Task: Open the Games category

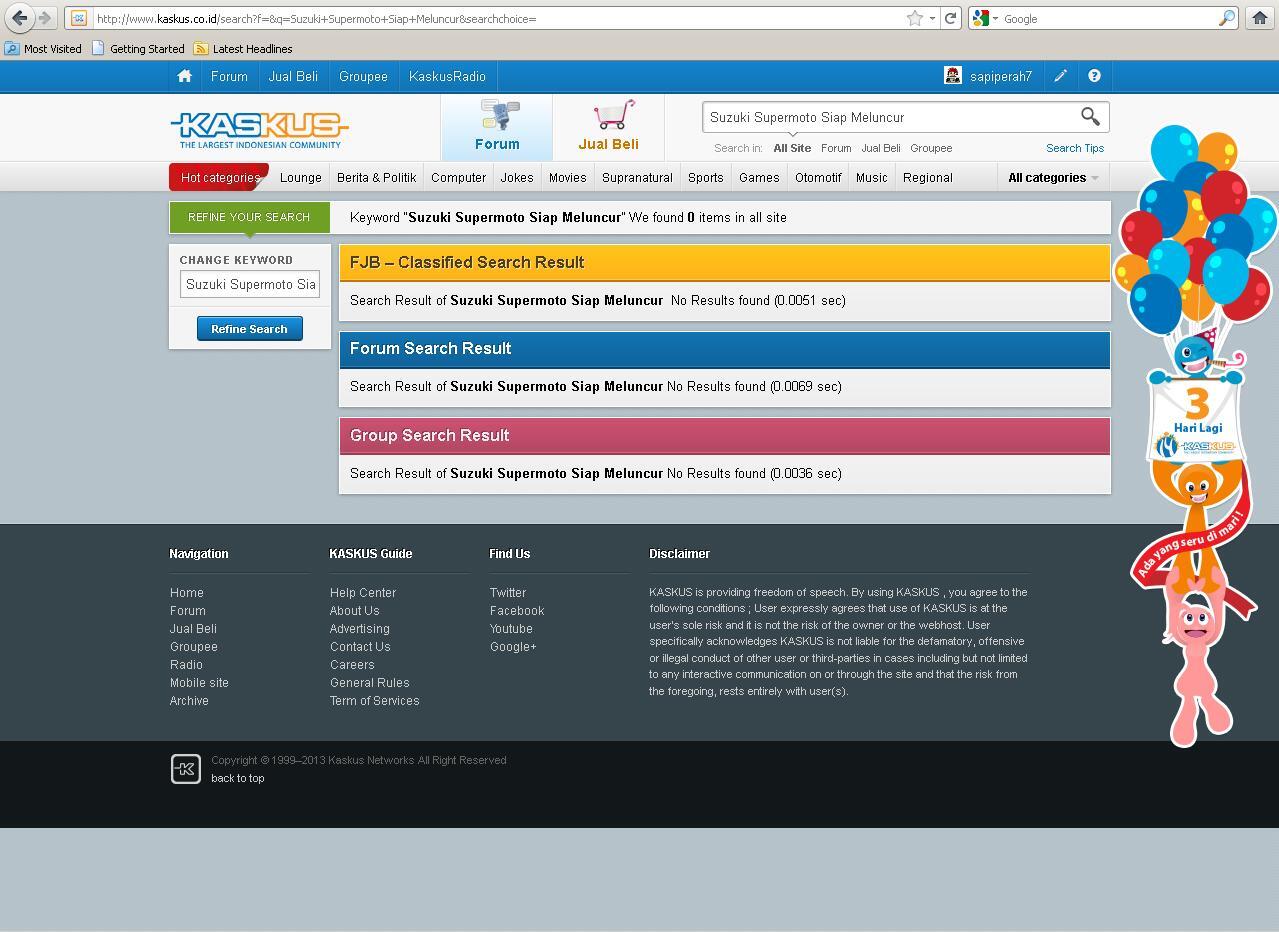Action: (x=759, y=177)
